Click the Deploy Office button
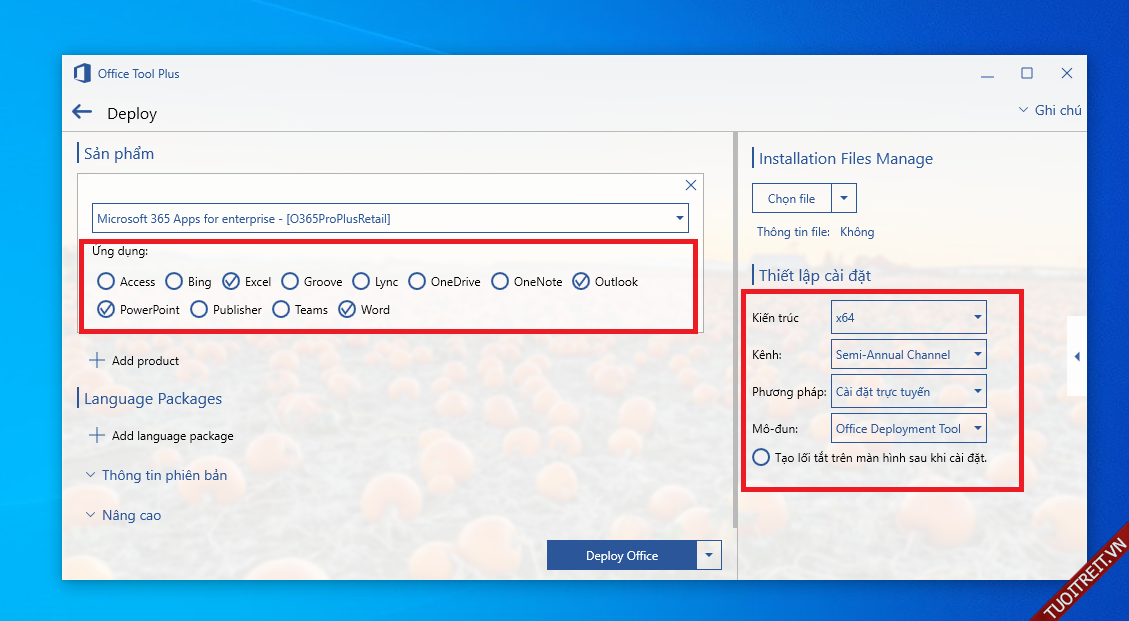Screen dimensions: 1129x621 (x=621, y=555)
